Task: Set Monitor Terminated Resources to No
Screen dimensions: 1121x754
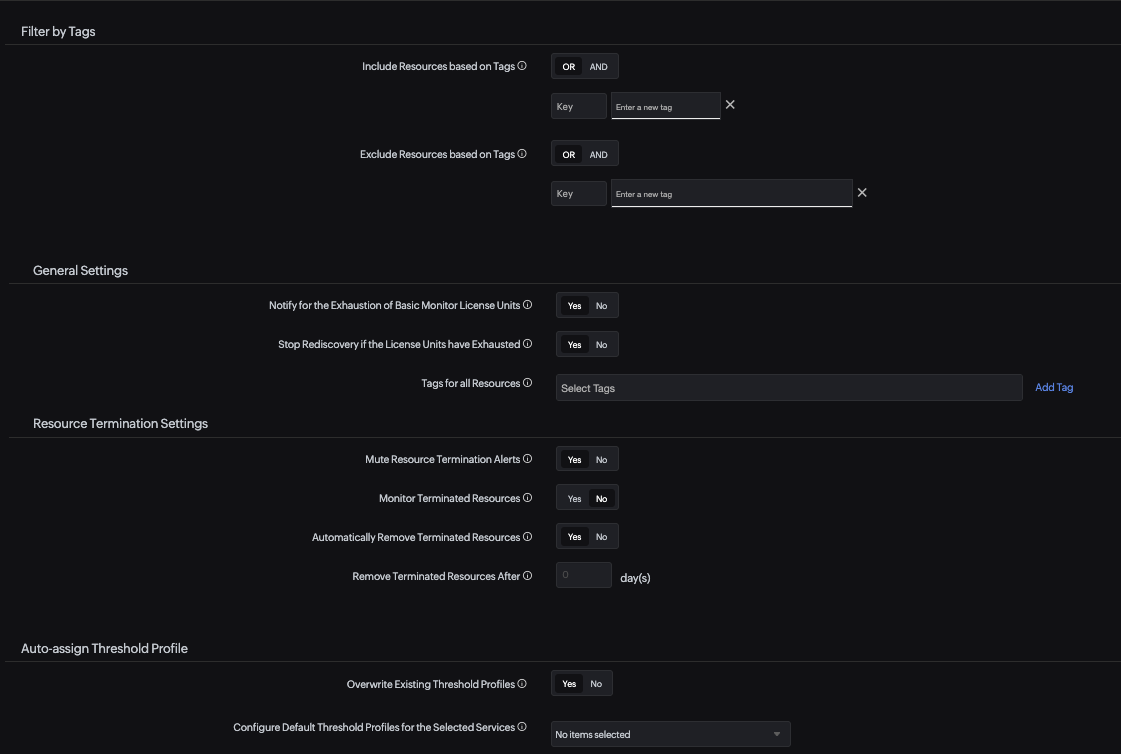Action: tap(601, 497)
